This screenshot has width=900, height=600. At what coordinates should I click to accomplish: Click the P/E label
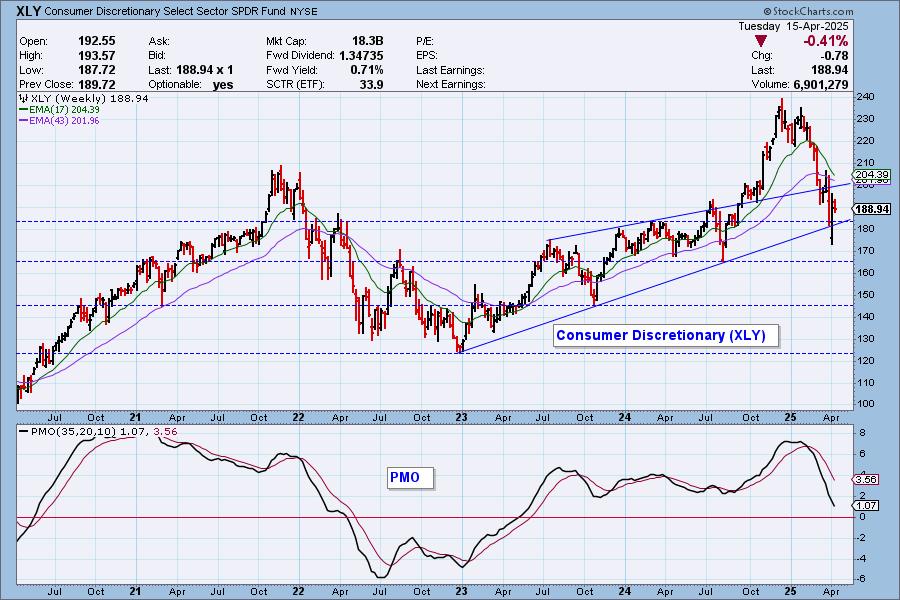point(425,41)
